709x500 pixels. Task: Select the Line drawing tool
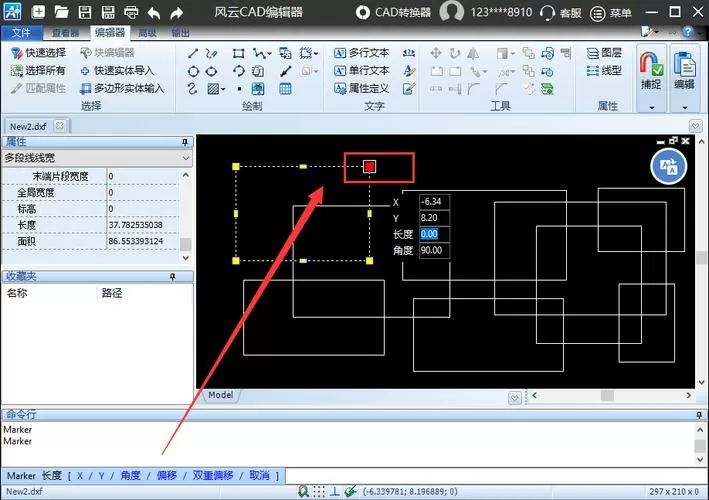coord(193,53)
